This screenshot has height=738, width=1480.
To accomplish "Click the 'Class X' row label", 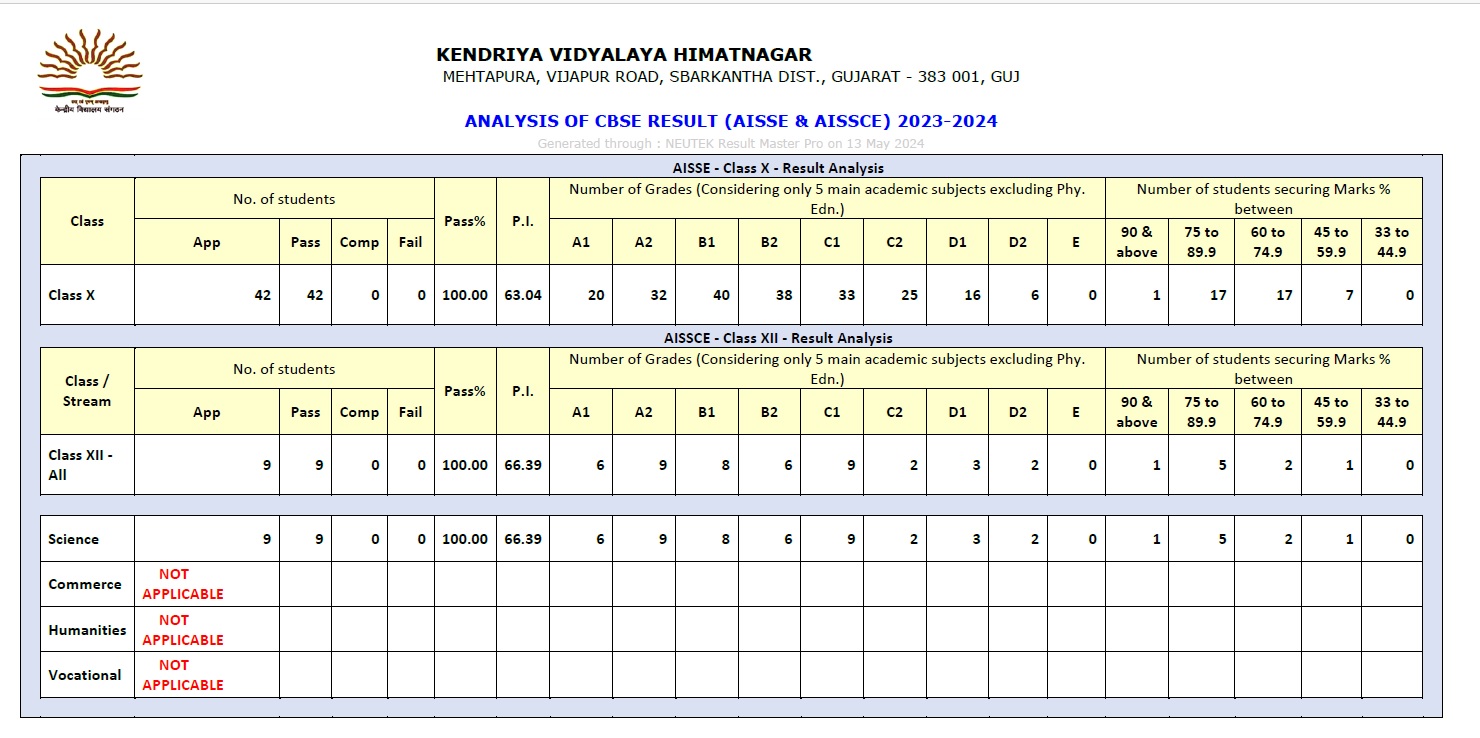I will (72, 295).
